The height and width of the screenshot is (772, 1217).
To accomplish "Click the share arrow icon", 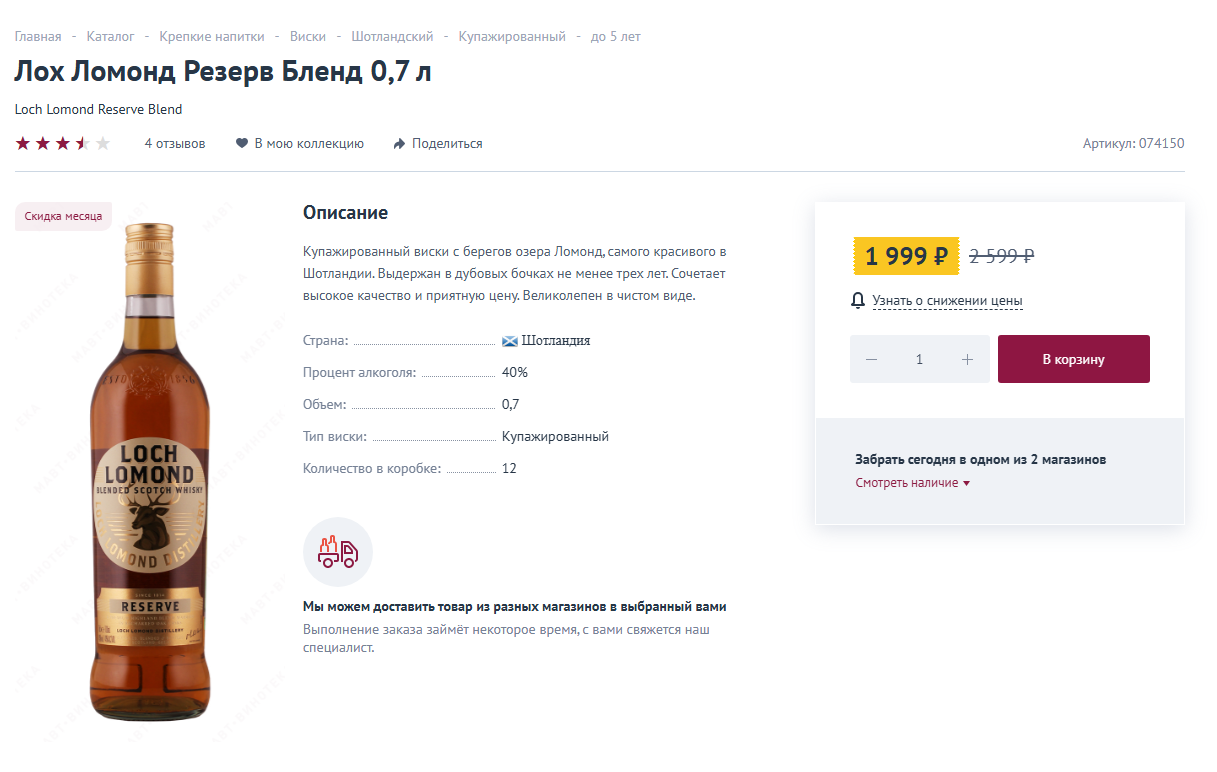I will (x=399, y=144).
